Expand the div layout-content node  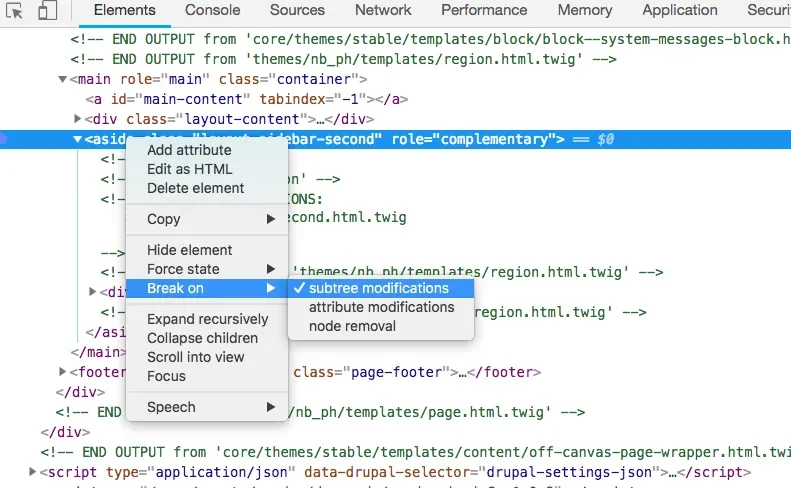[x=77, y=119]
